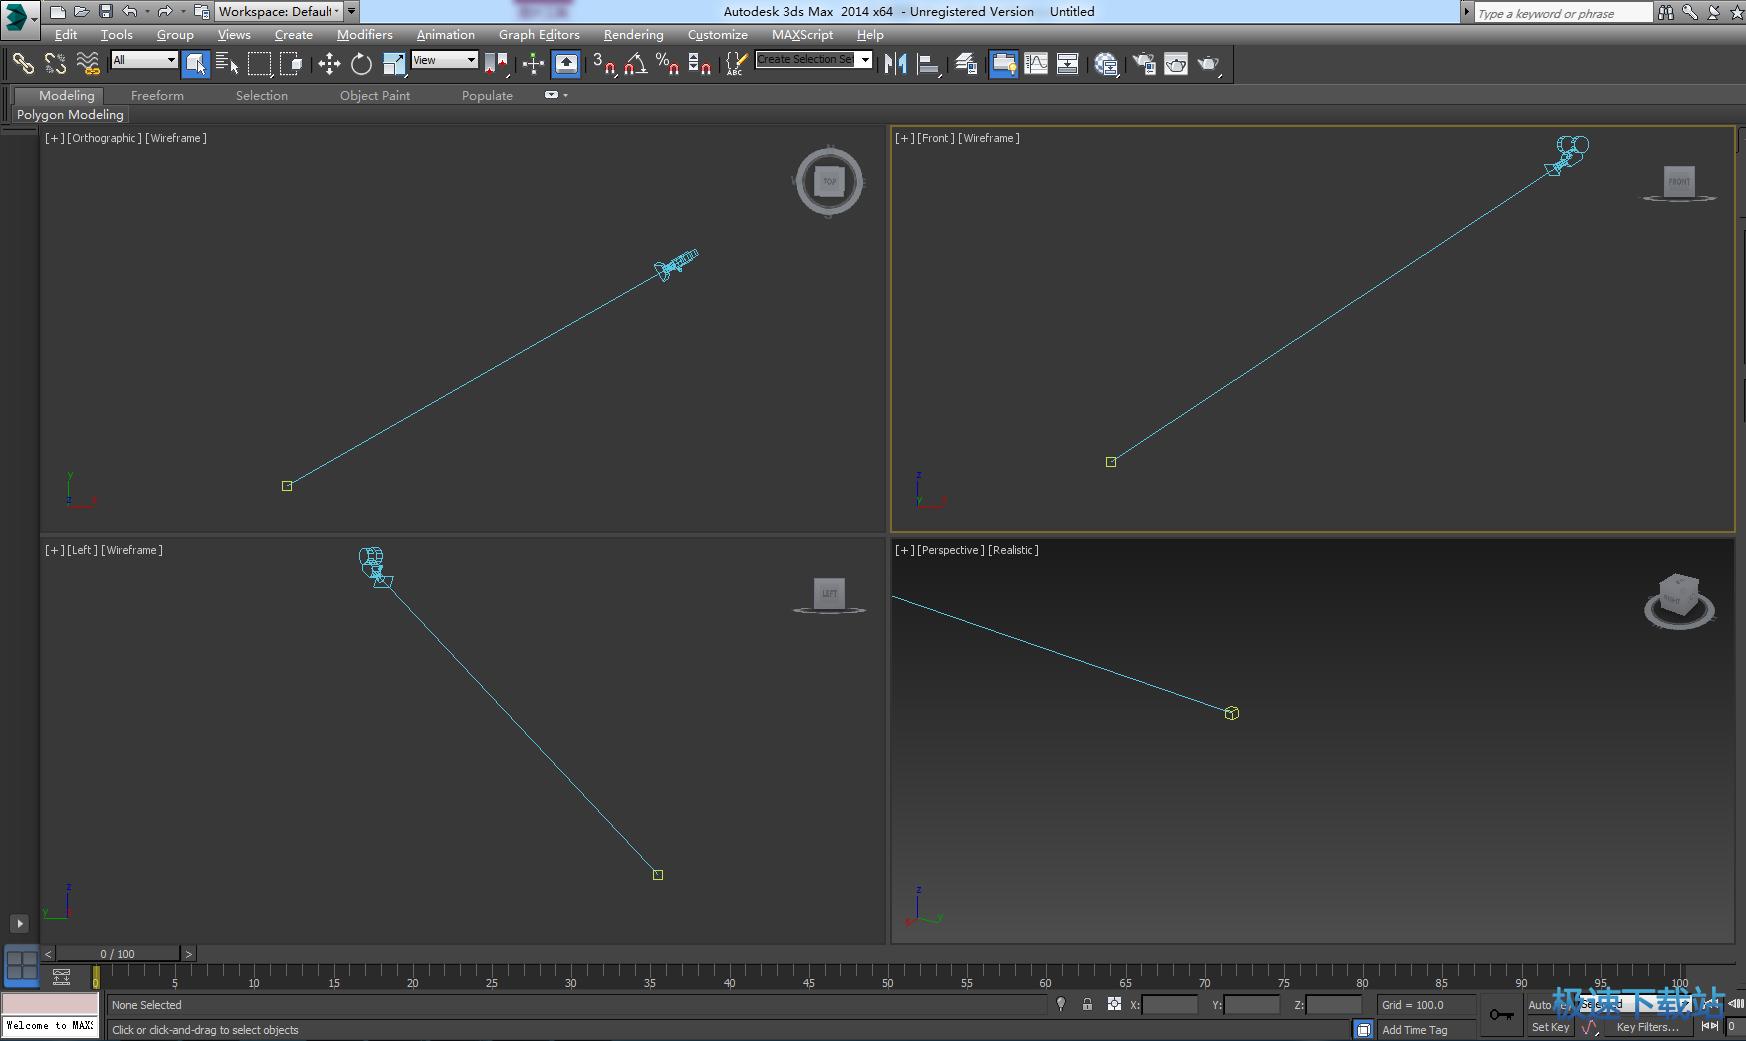Step time slider forward with right arrow
1746x1041 pixels.
point(188,954)
